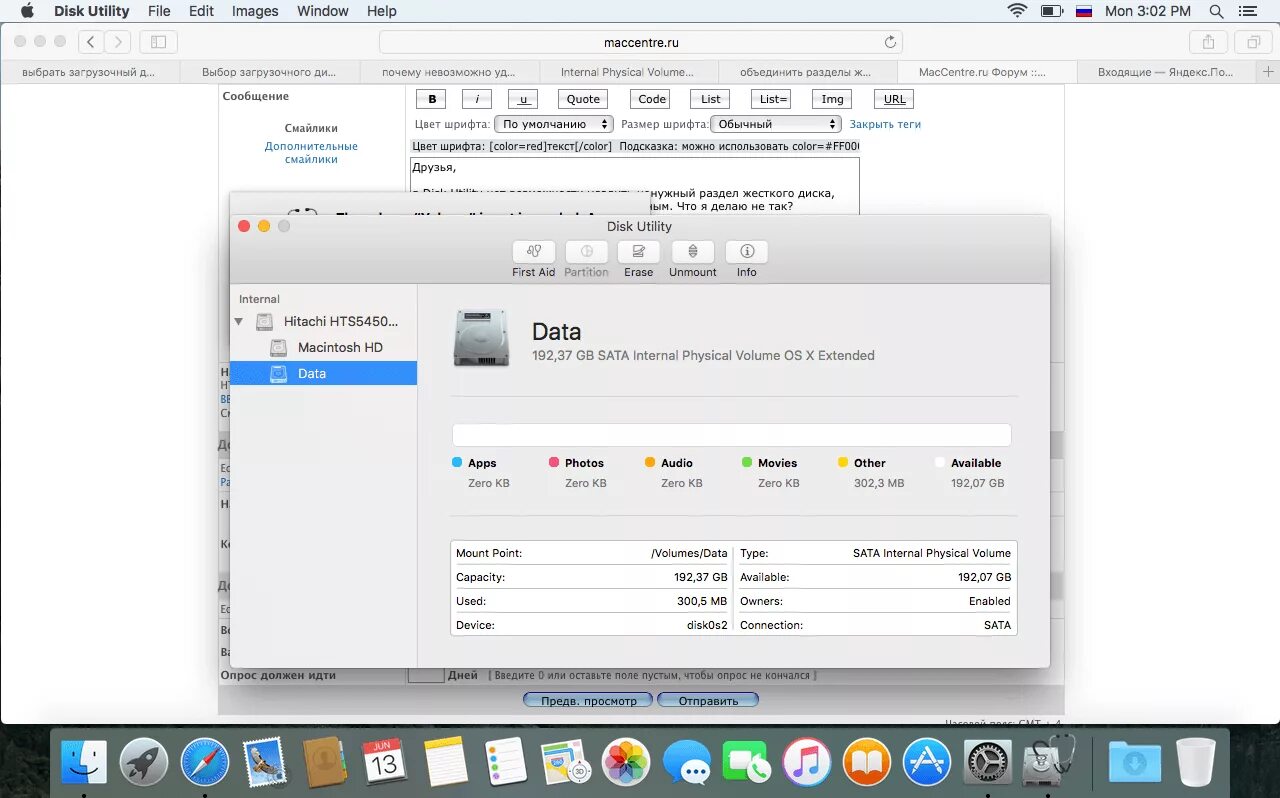The image size is (1280, 798).
Task: Open Дополнительные смайлики link
Action: [x=311, y=153]
